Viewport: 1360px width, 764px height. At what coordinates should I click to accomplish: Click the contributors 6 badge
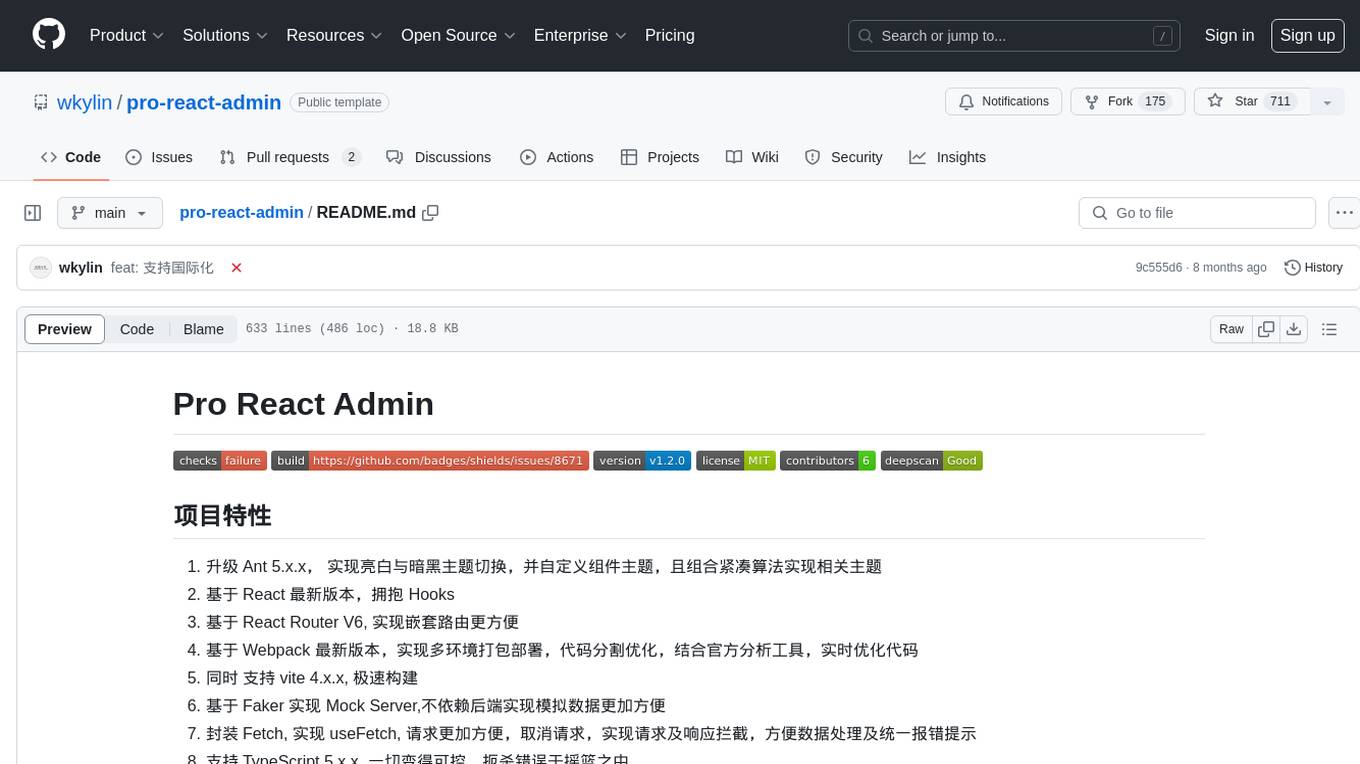coord(828,461)
